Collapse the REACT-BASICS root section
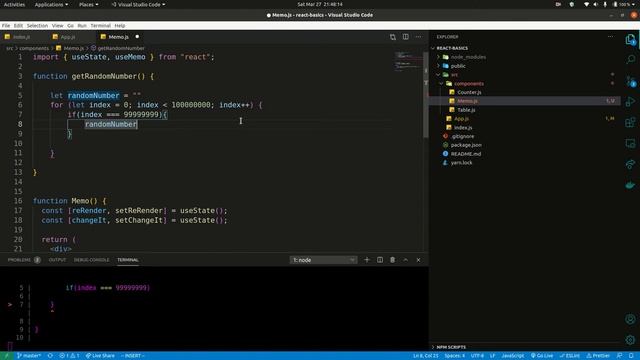The width and height of the screenshot is (640, 360). (452, 48)
